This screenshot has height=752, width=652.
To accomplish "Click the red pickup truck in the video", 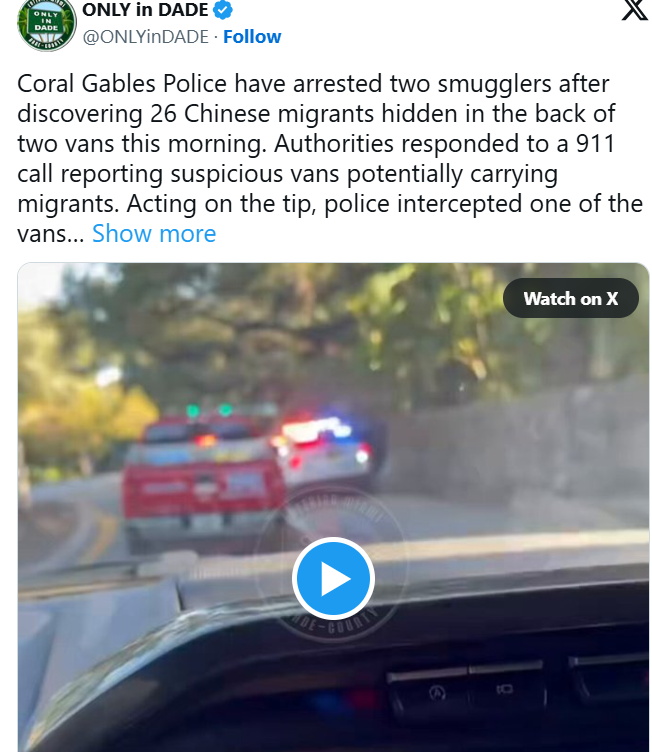I will tap(202, 480).
